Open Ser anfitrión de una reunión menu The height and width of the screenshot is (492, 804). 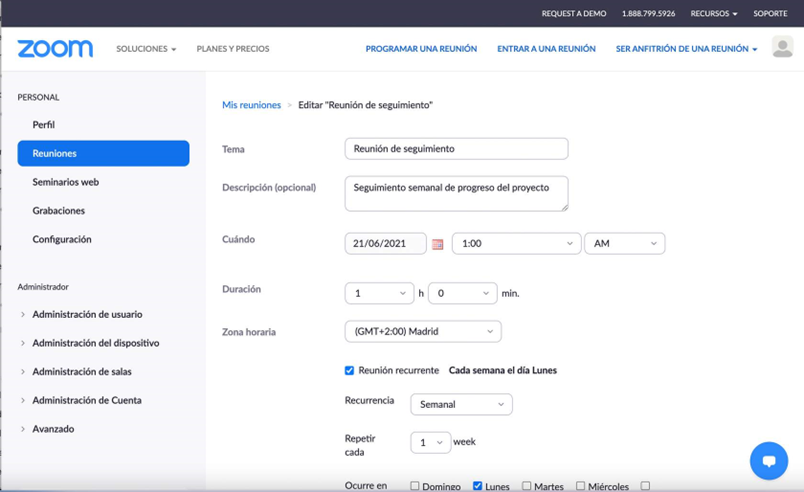click(x=686, y=49)
